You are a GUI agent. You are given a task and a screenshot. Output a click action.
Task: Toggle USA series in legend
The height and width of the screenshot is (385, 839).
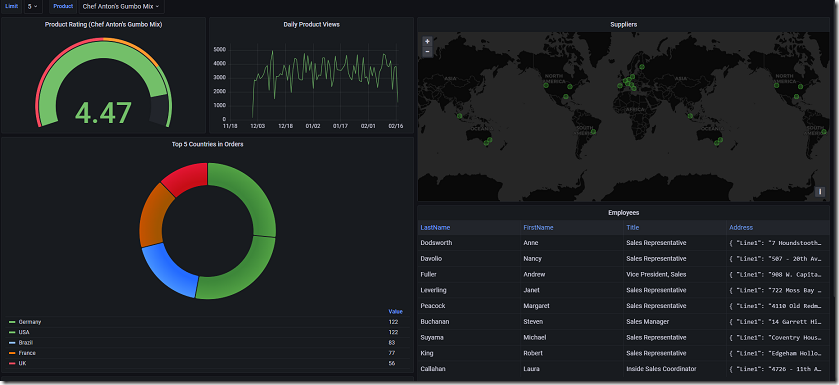24,333
